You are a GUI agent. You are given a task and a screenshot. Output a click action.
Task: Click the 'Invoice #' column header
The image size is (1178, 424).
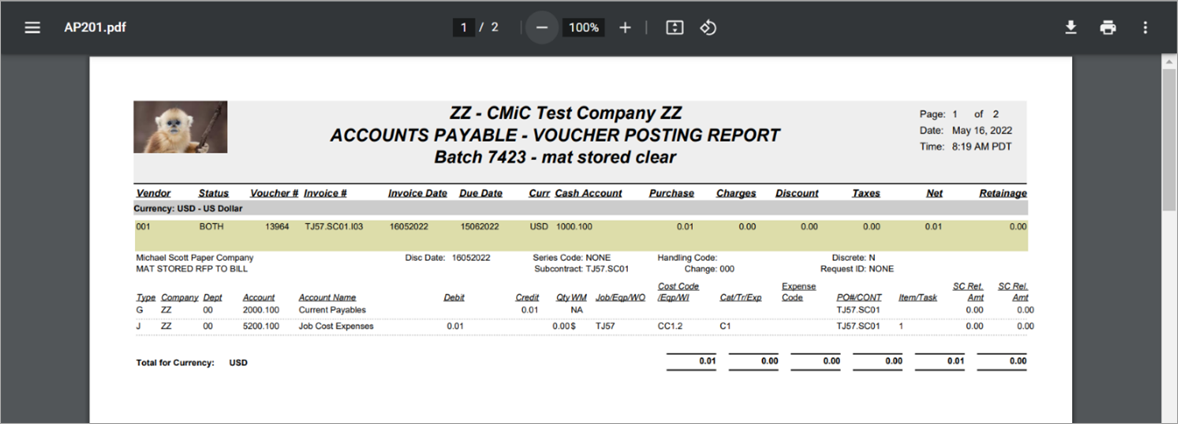(325, 193)
